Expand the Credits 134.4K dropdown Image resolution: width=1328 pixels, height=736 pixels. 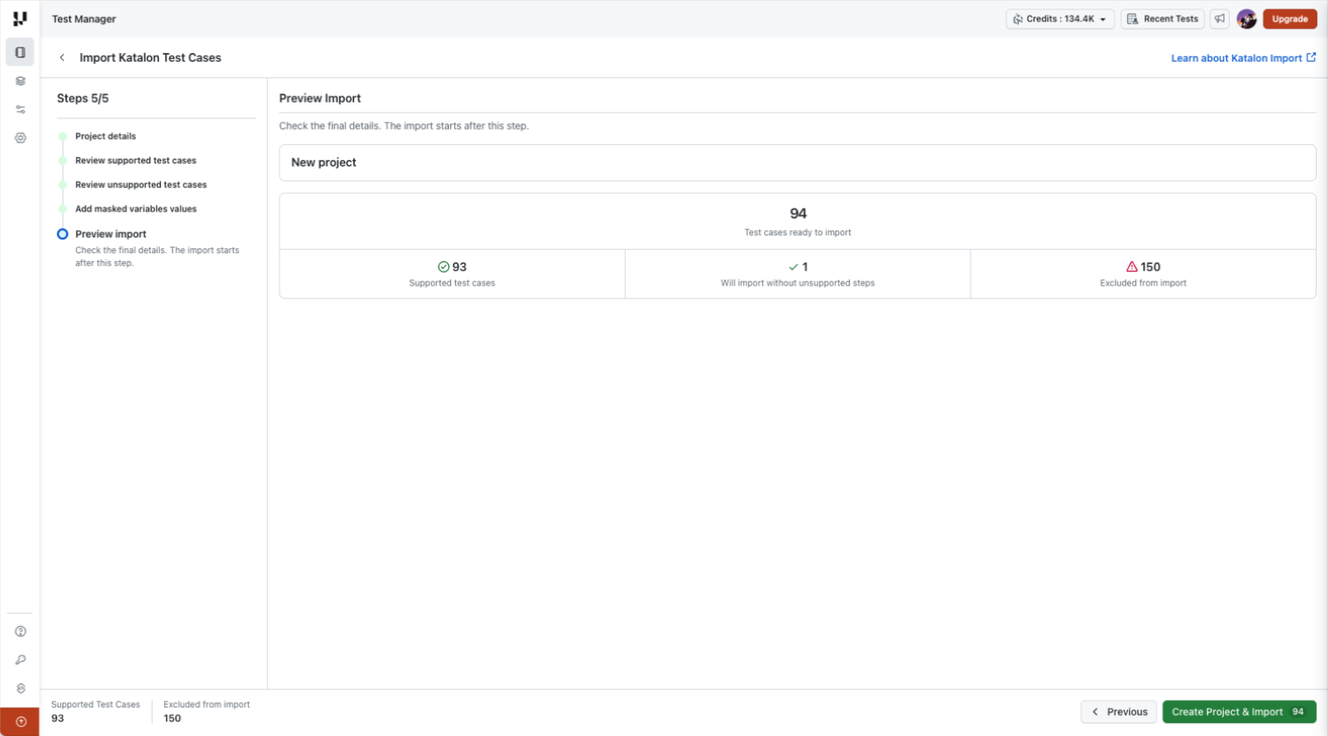point(1060,19)
